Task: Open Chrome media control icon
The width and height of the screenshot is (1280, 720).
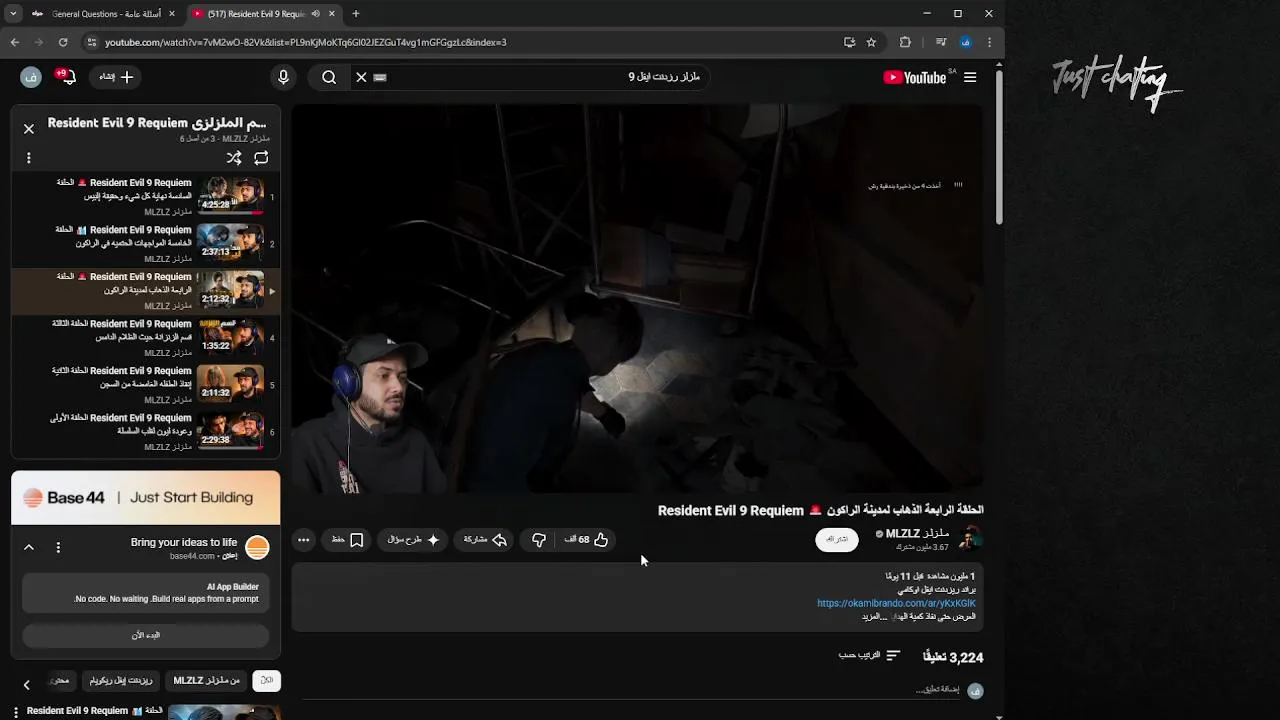Action: pos(941,42)
